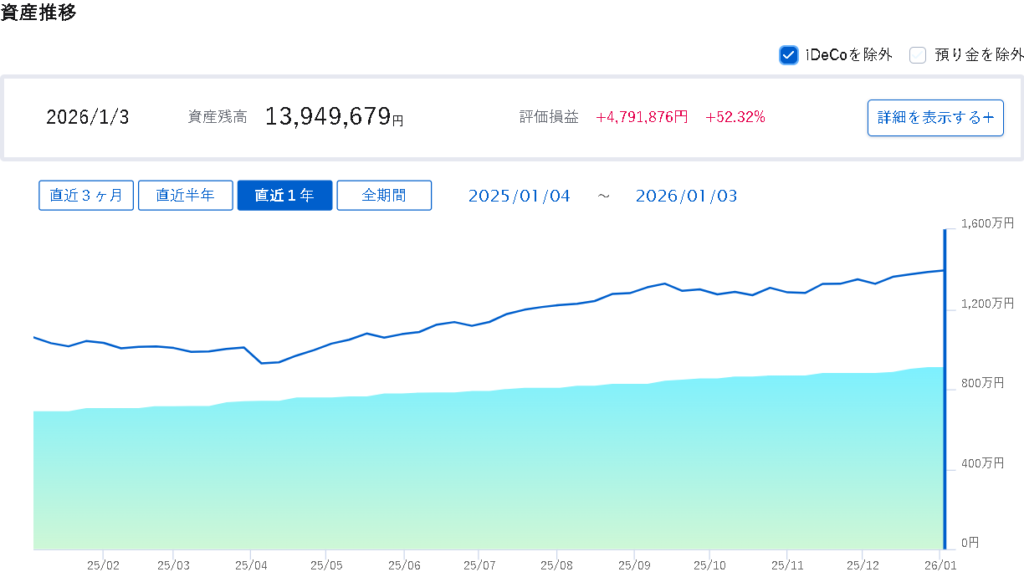
Task: Click the 25/02 x-axis label
Action: point(103,564)
